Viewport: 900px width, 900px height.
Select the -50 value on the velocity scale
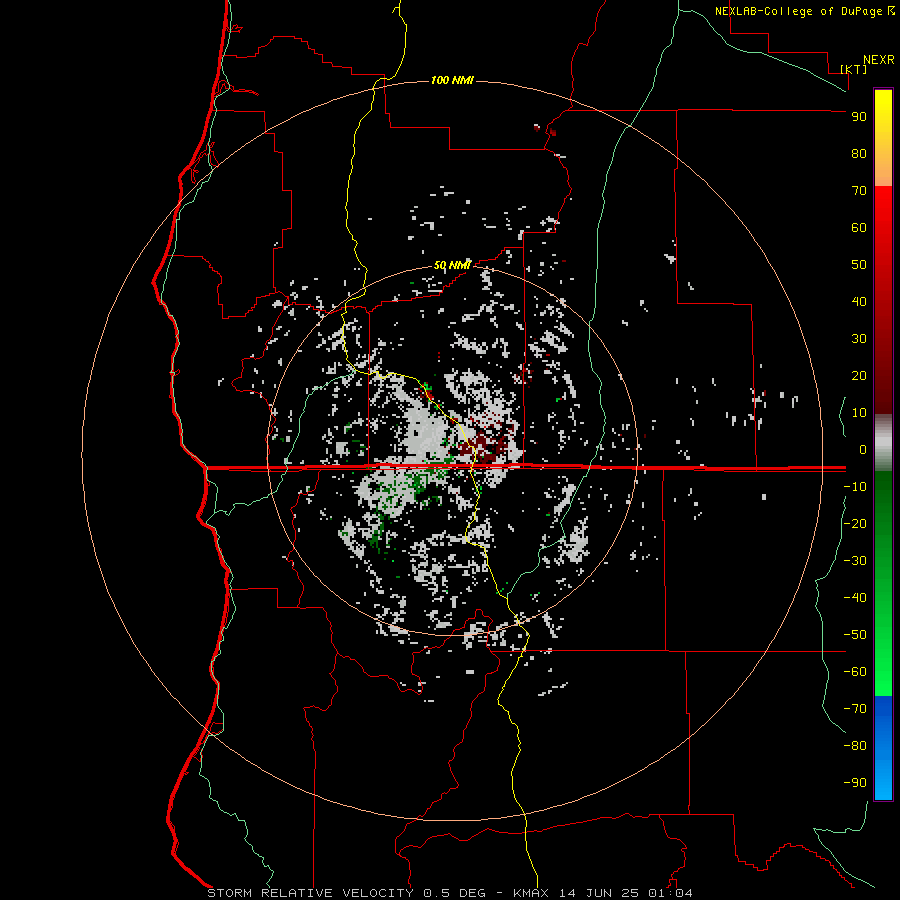coord(855,635)
